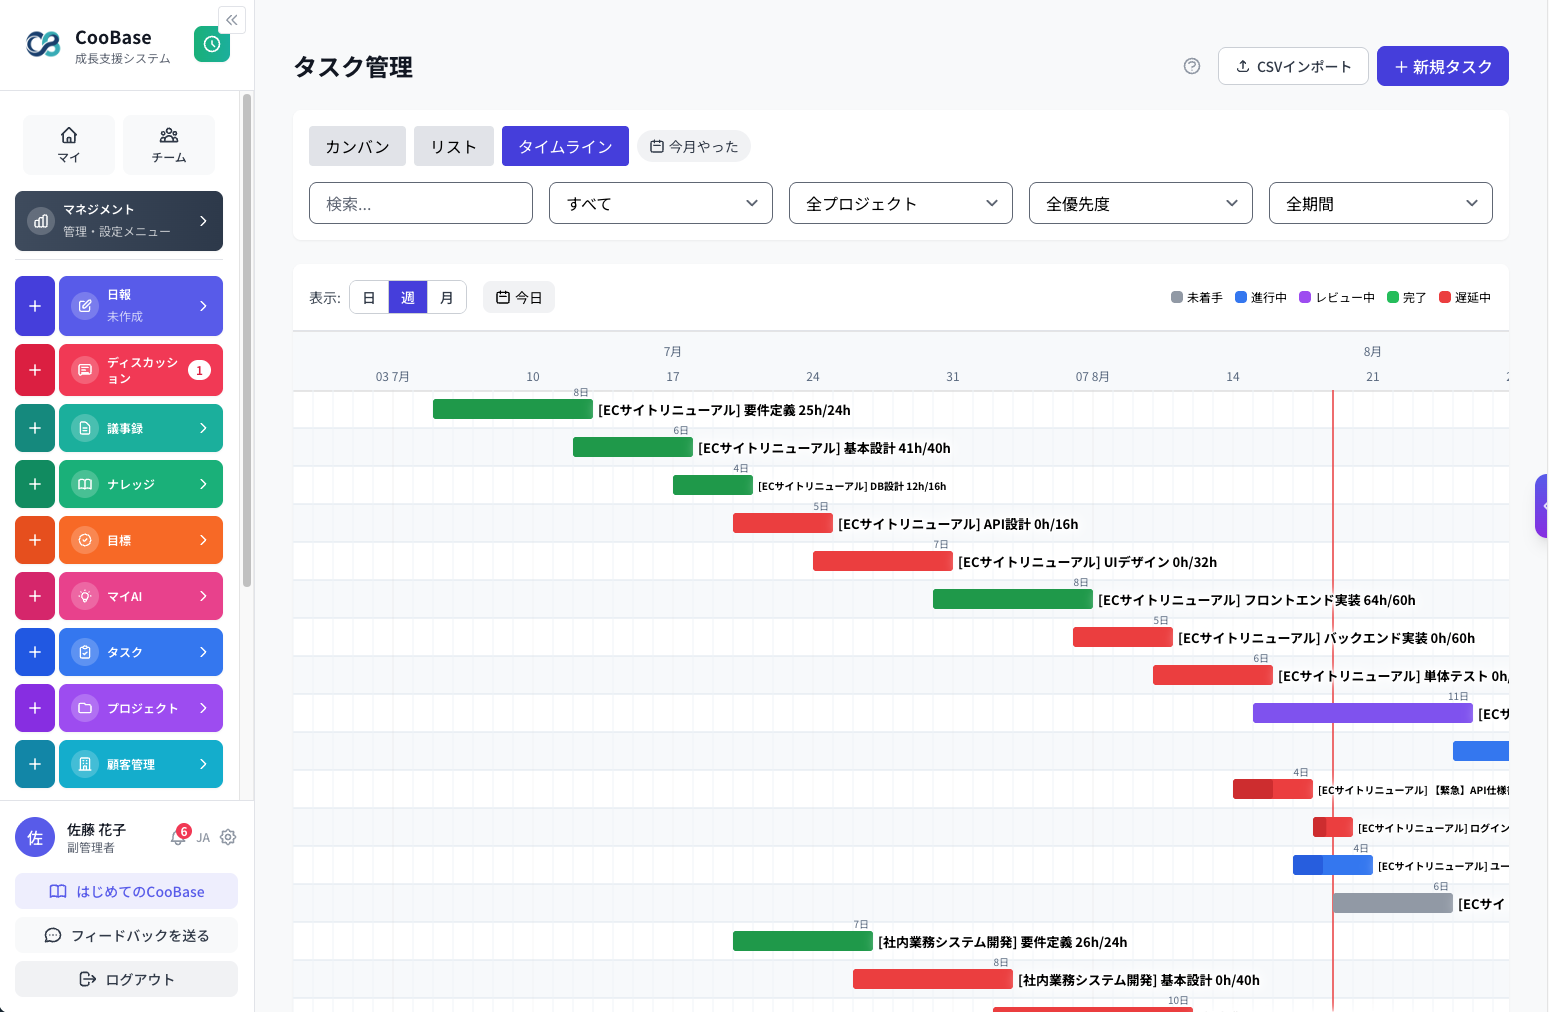Screen dimensions: 1549x1012
Task: Set display to 週 view
Action: click(x=408, y=297)
